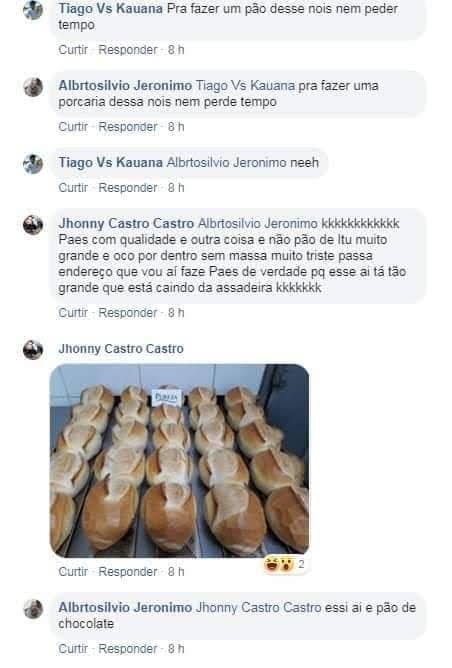The height and width of the screenshot is (668, 452).
Task: Open Albrtosilvio Jeronimo profile name on 'porcaria' comment
Action: [125, 86]
